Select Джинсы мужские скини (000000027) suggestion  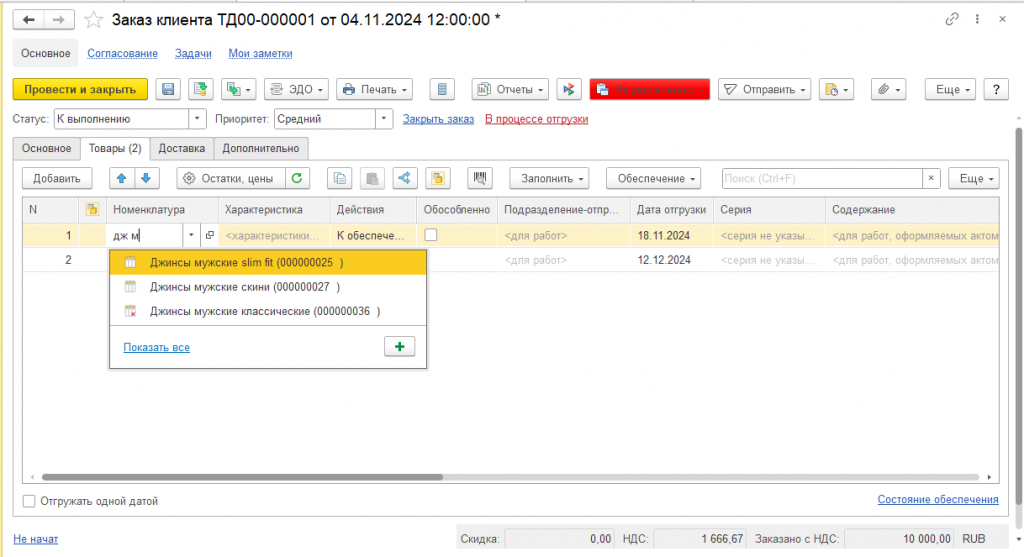(268, 287)
